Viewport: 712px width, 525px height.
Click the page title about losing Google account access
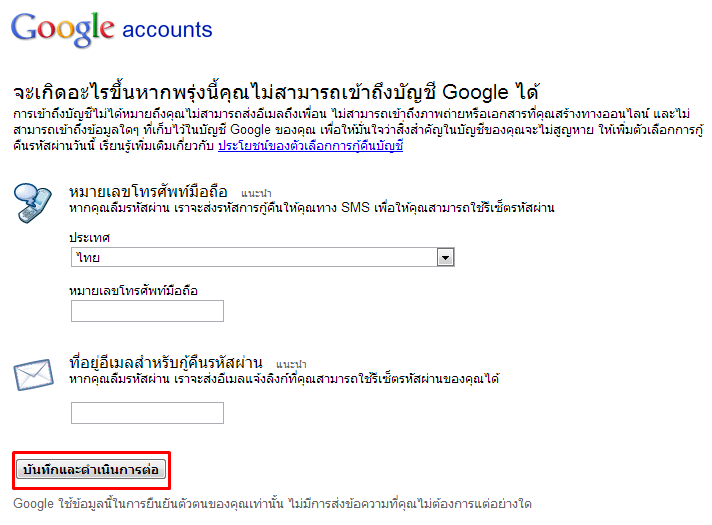[x=276, y=92]
